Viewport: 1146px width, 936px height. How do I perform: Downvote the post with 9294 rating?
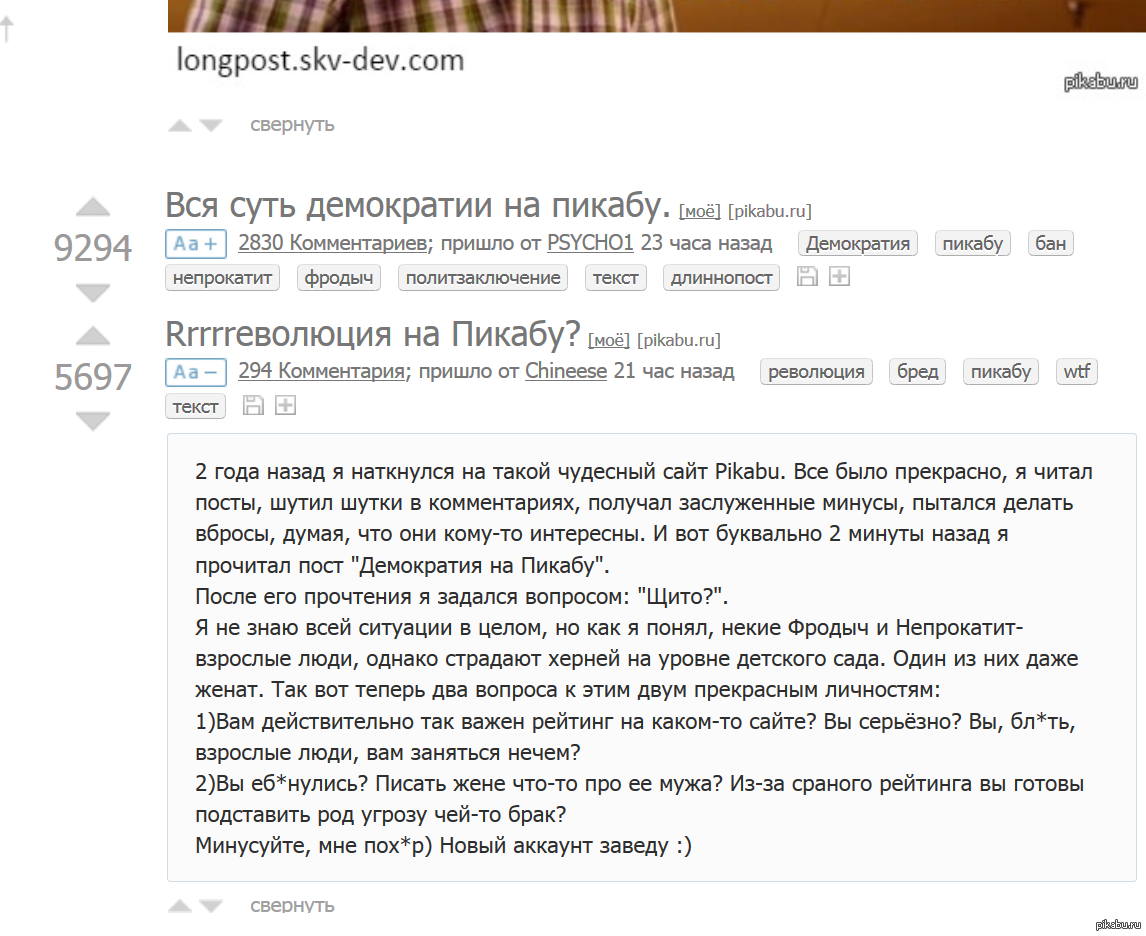[x=93, y=293]
